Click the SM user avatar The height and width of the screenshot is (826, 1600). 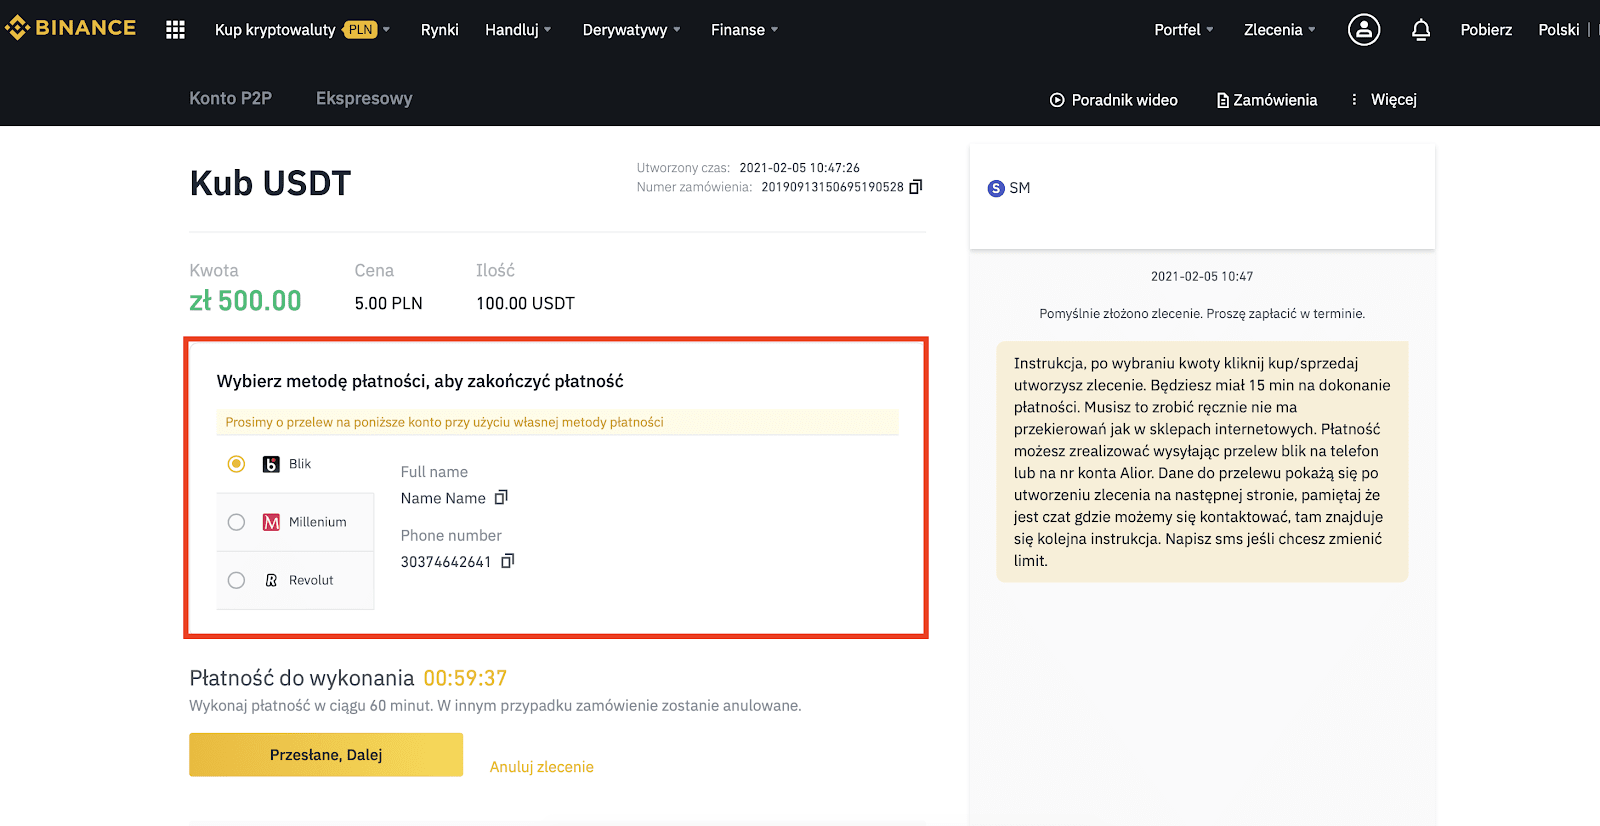pyautogui.click(x=996, y=188)
